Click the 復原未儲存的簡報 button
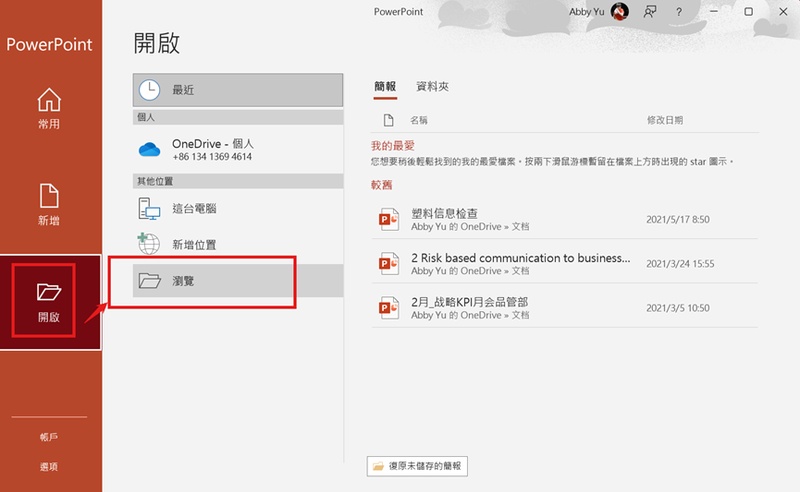 [x=417, y=466]
